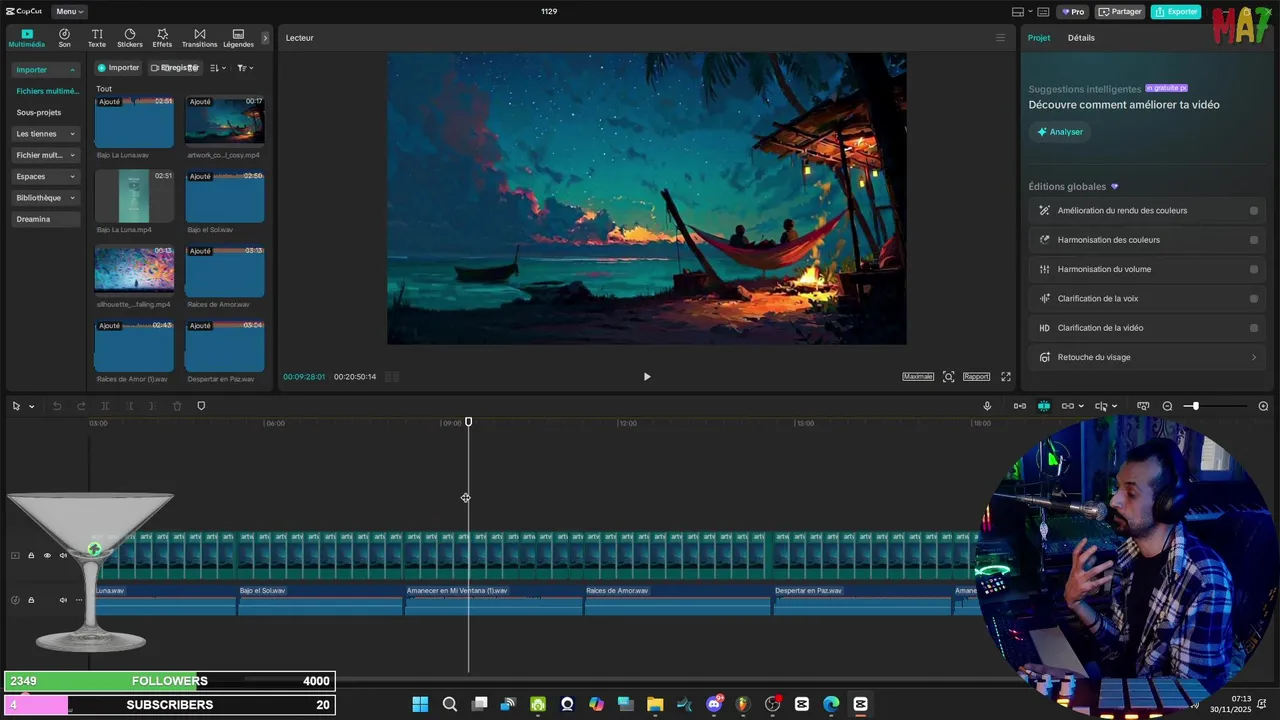The width and height of the screenshot is (1280, 720).
Task: Lock the video track
Action: 31,556
